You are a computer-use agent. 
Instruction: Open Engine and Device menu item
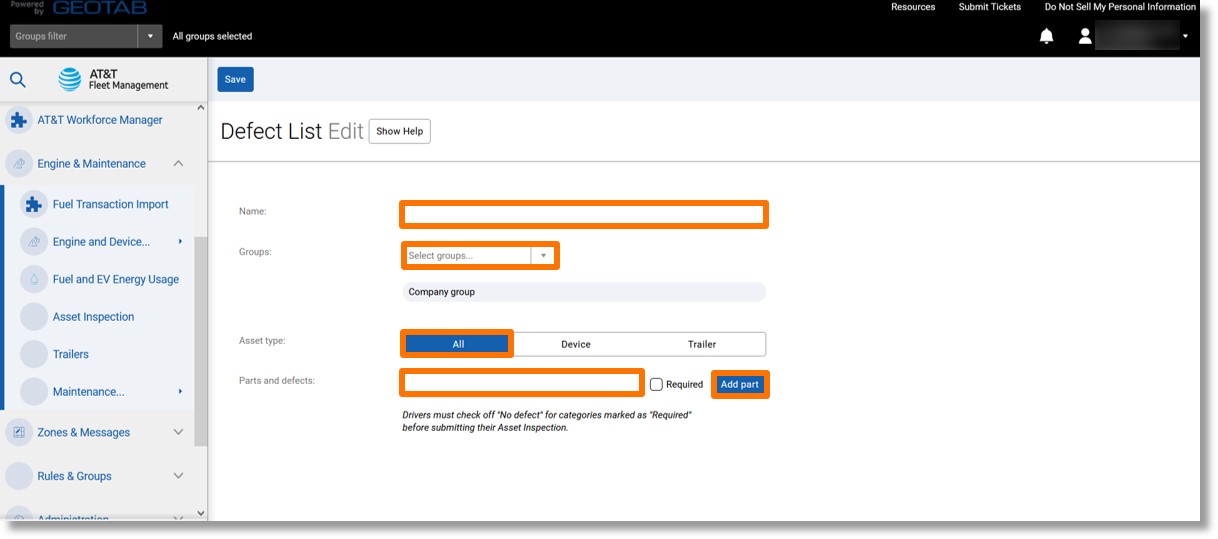pyautogui.click(x=101, y=242)
